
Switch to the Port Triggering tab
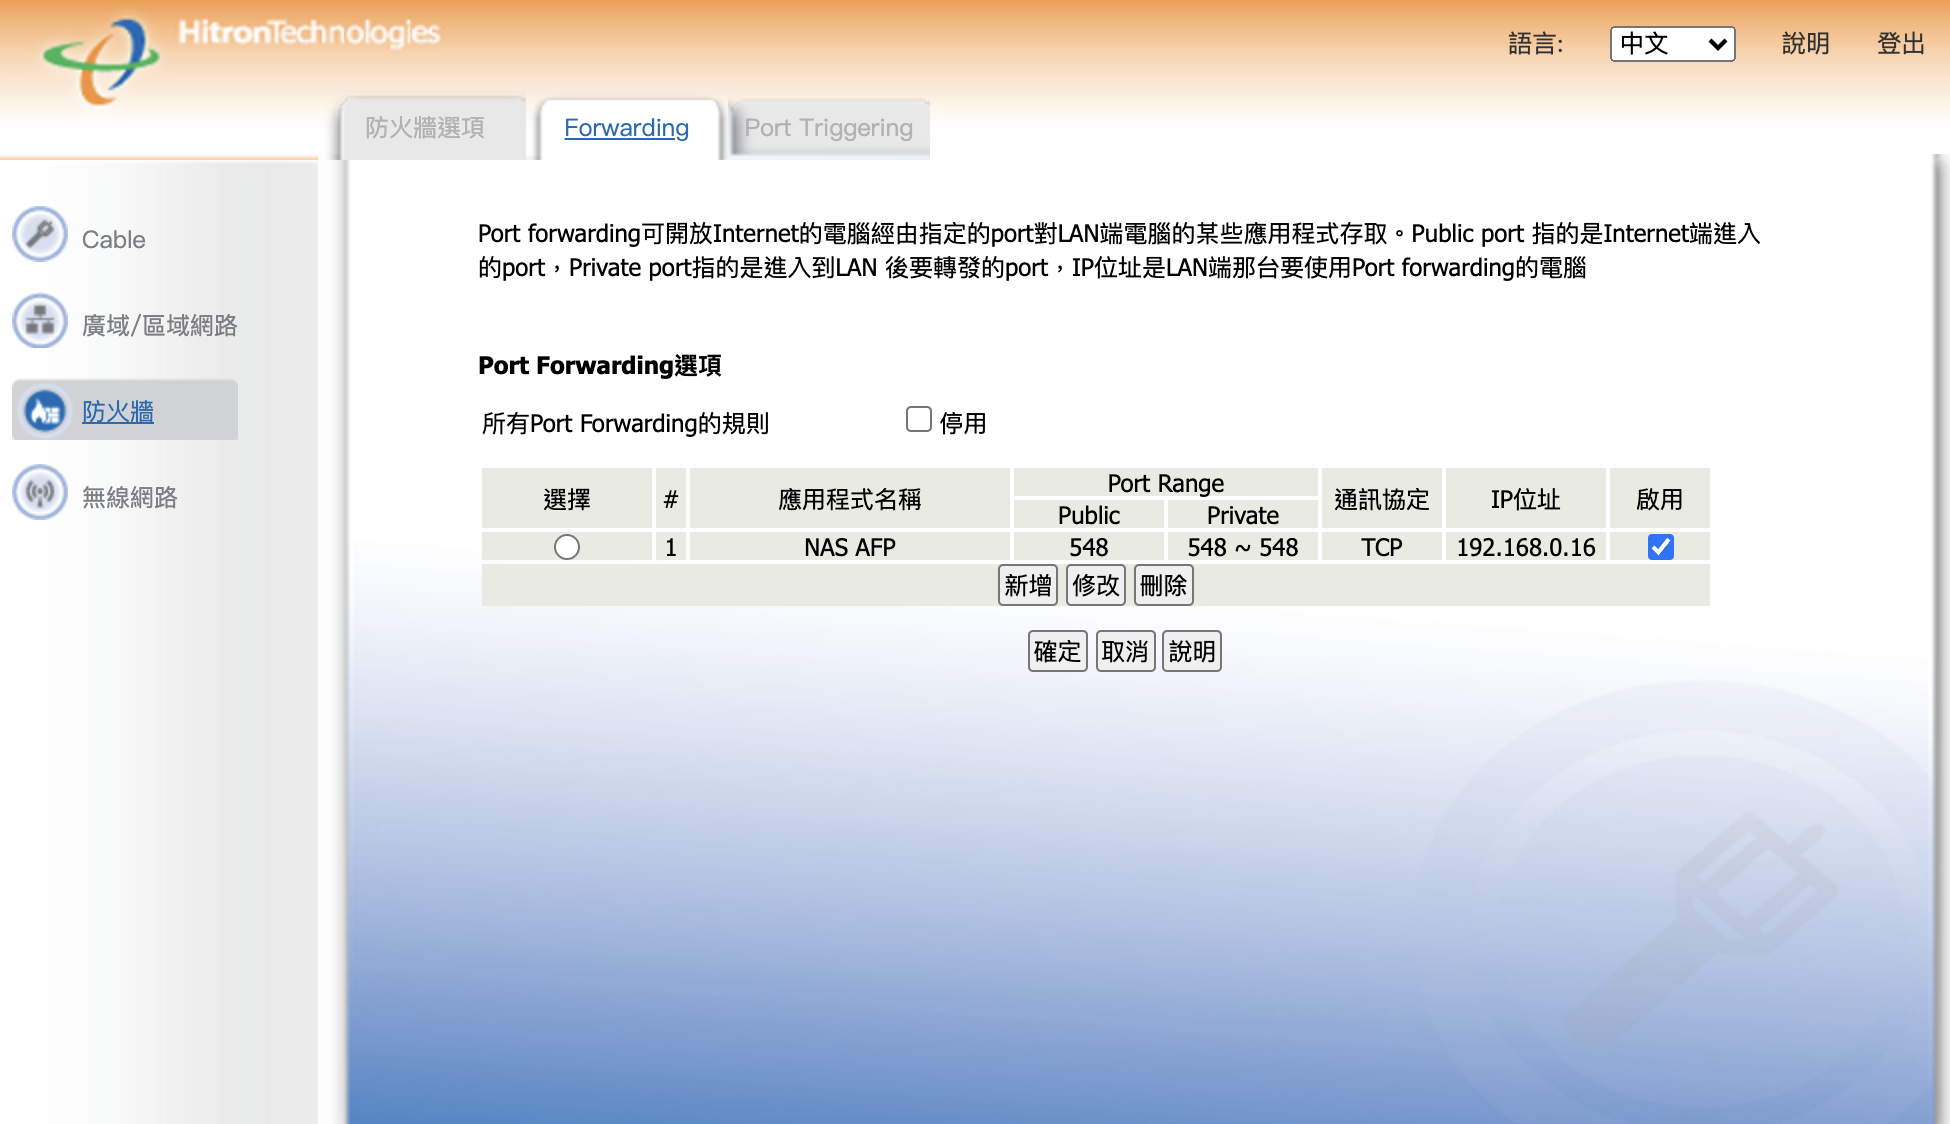pos(829,128)
